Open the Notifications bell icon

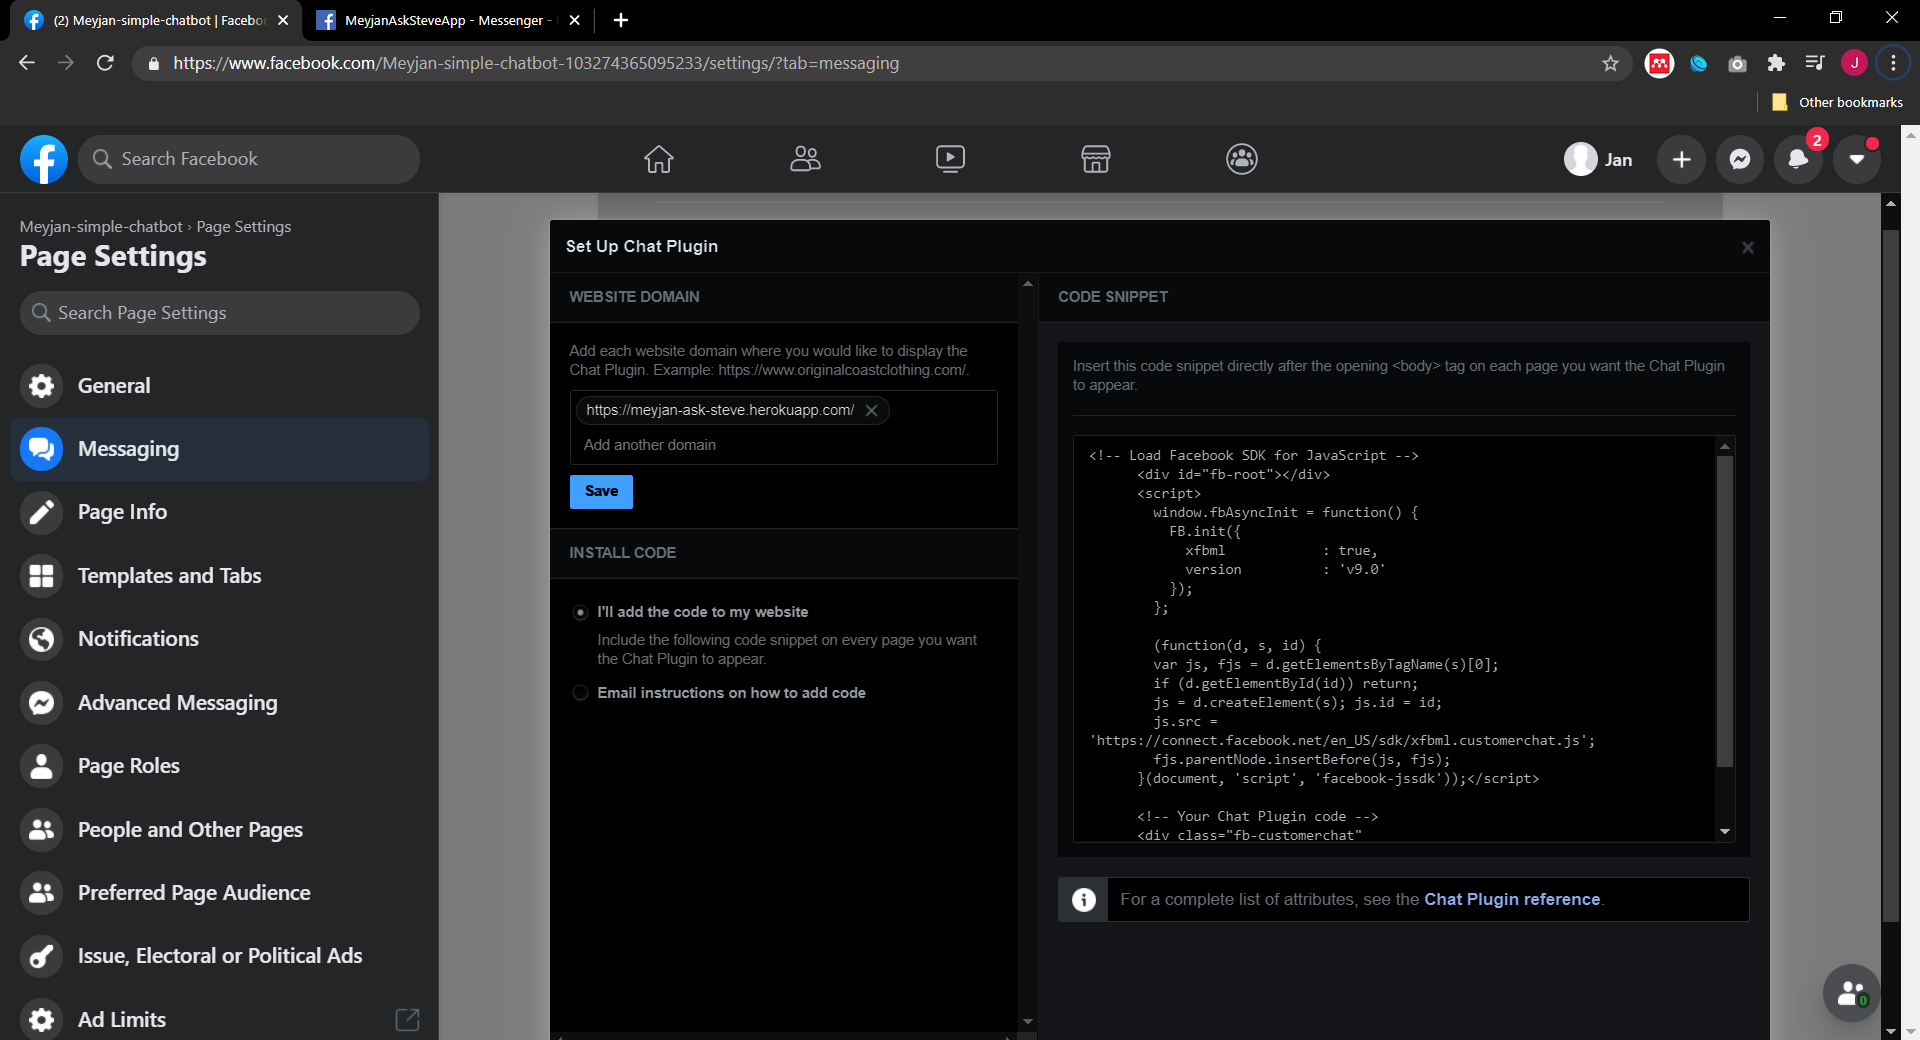coord(1798,160)
